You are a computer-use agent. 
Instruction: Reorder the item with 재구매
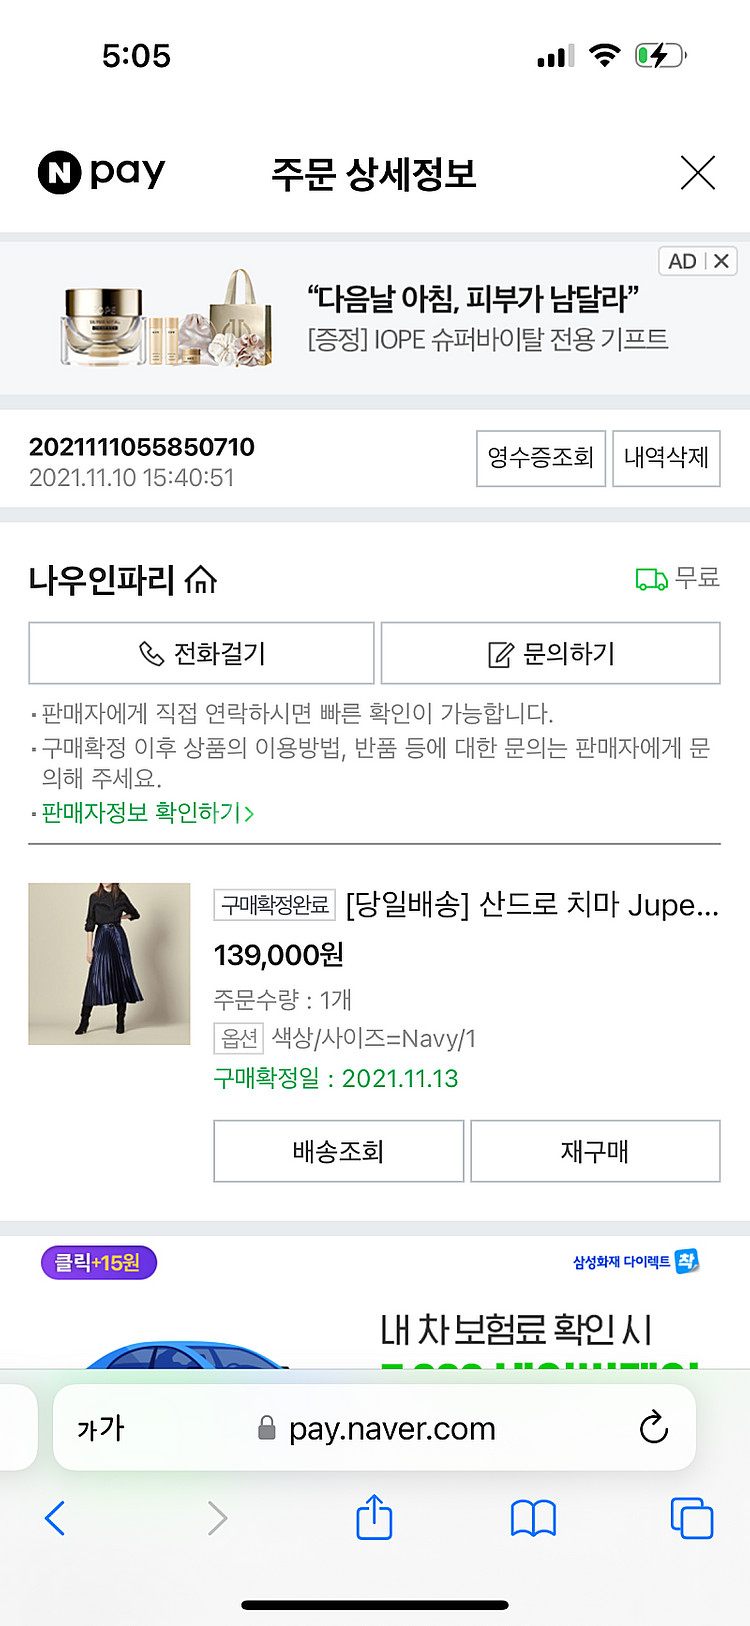[595, 1151]
